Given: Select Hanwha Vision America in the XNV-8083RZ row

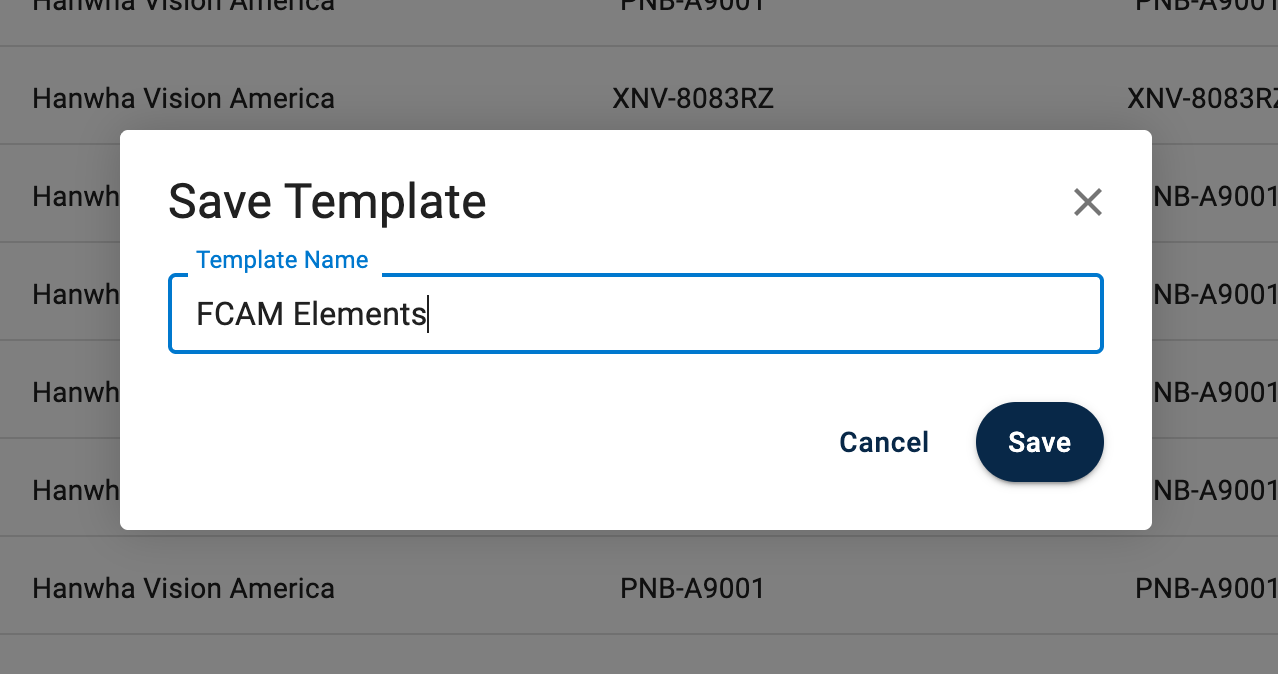Looking at the screenshot, I should 183,99.
